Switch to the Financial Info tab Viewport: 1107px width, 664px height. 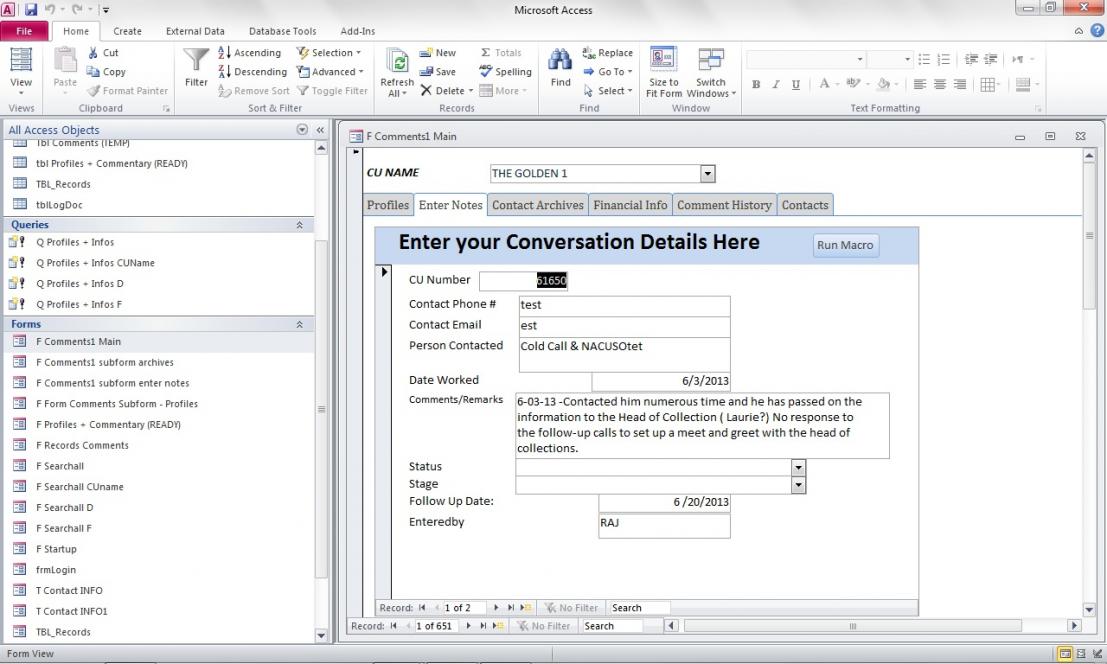[630, 205]
